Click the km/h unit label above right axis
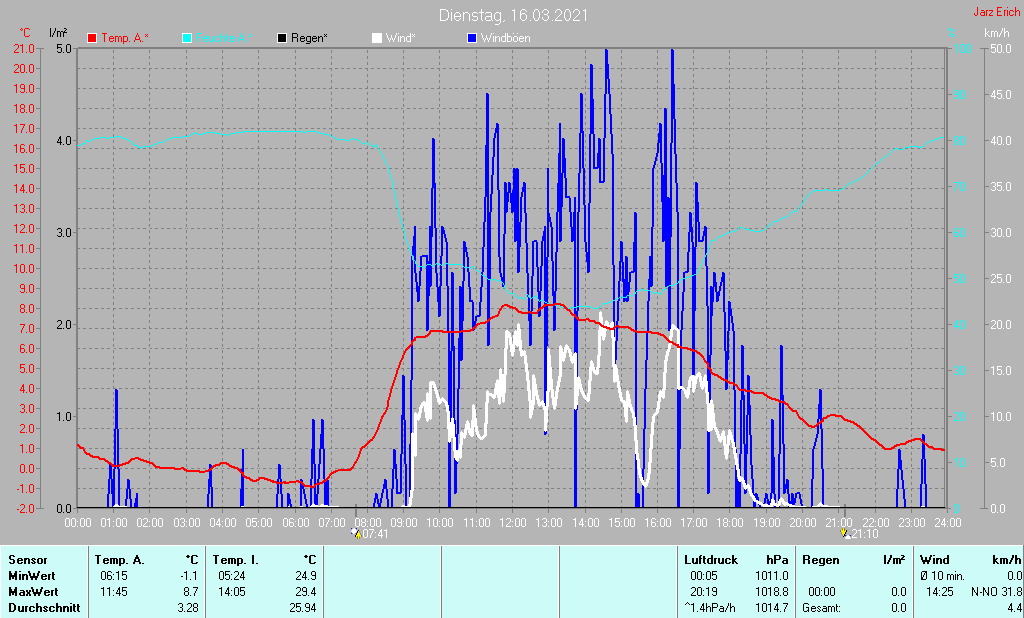1024x618 pixels. 996,33
